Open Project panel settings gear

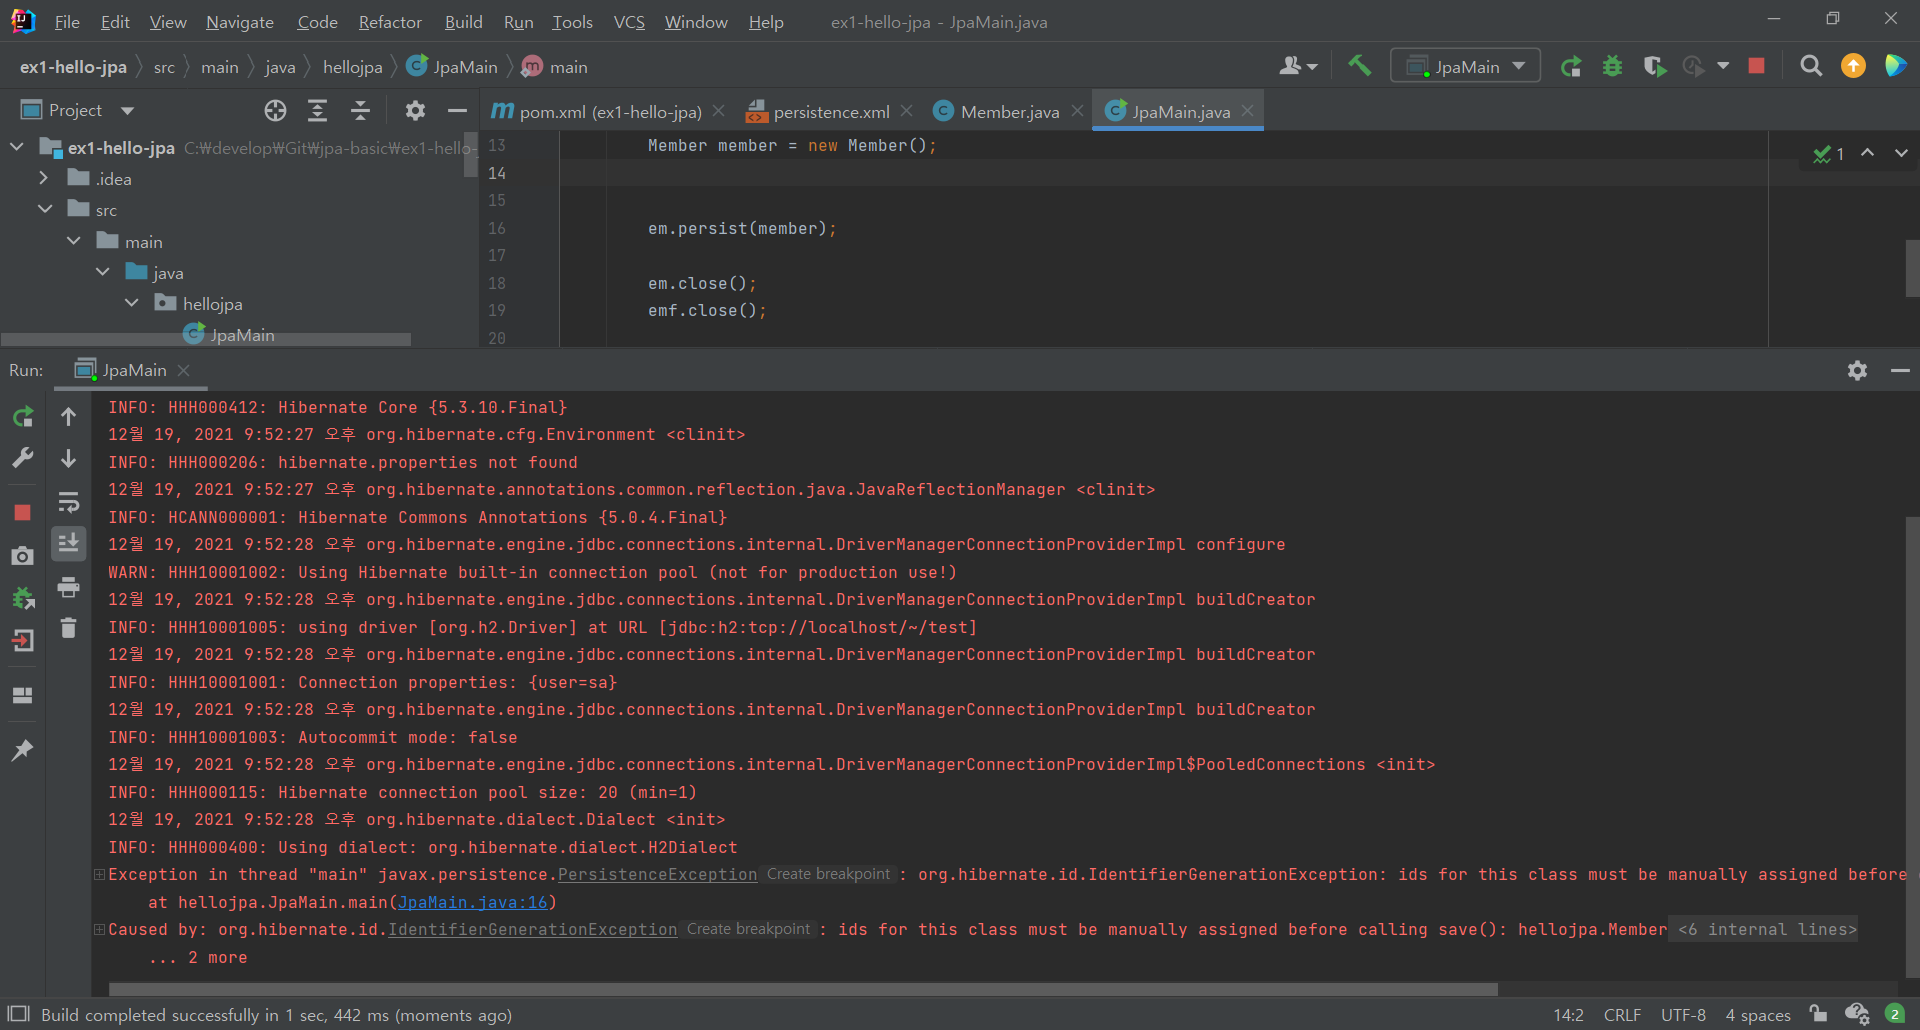415,110
